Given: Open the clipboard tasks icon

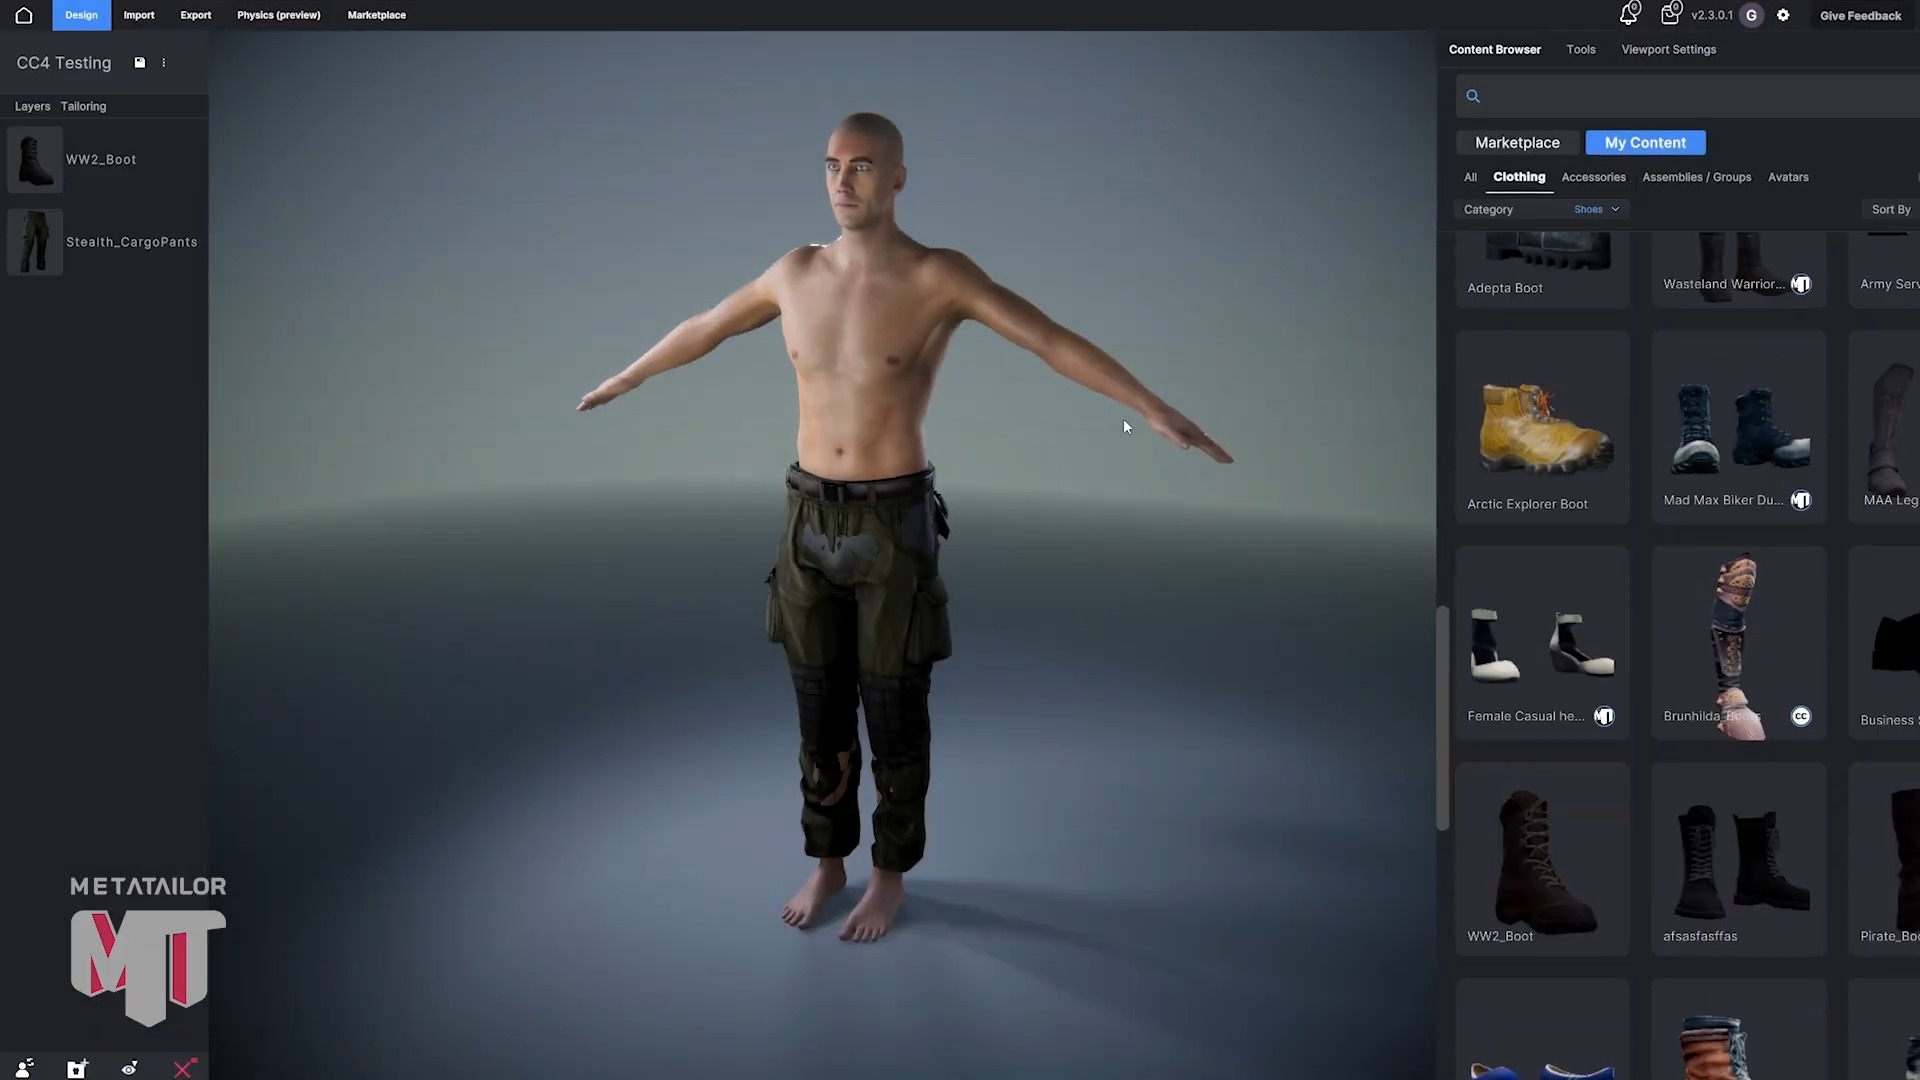Looking at the screenshot, I should click(1670, 14).
